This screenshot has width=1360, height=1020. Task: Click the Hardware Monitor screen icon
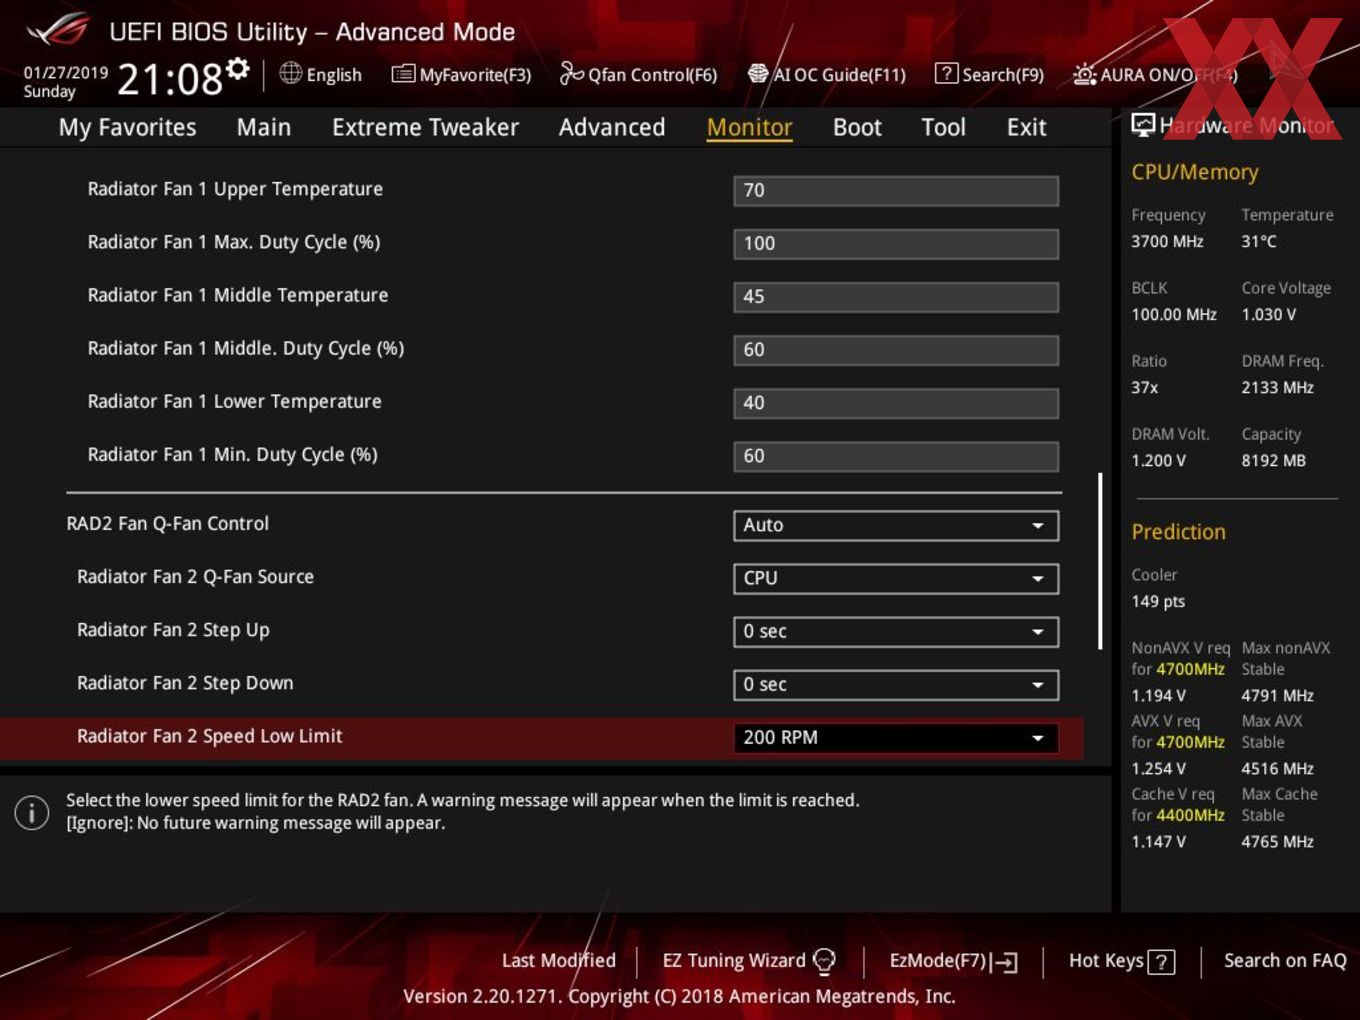[x=1143, y=124]
